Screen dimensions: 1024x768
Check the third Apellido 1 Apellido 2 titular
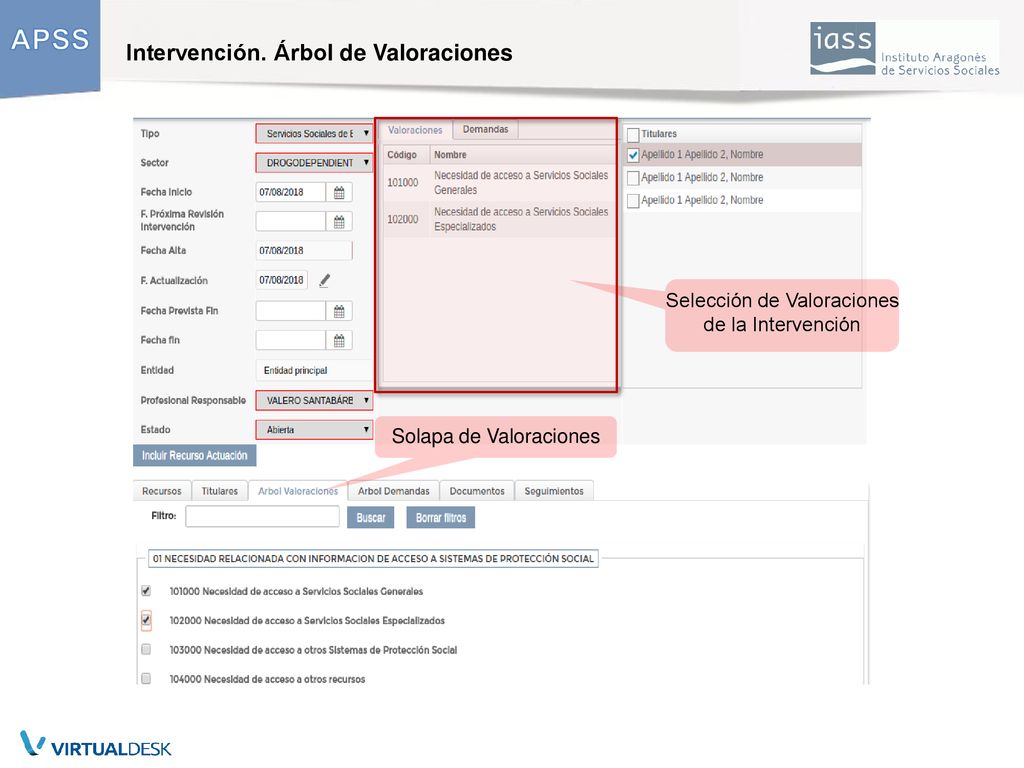point(633,200)
